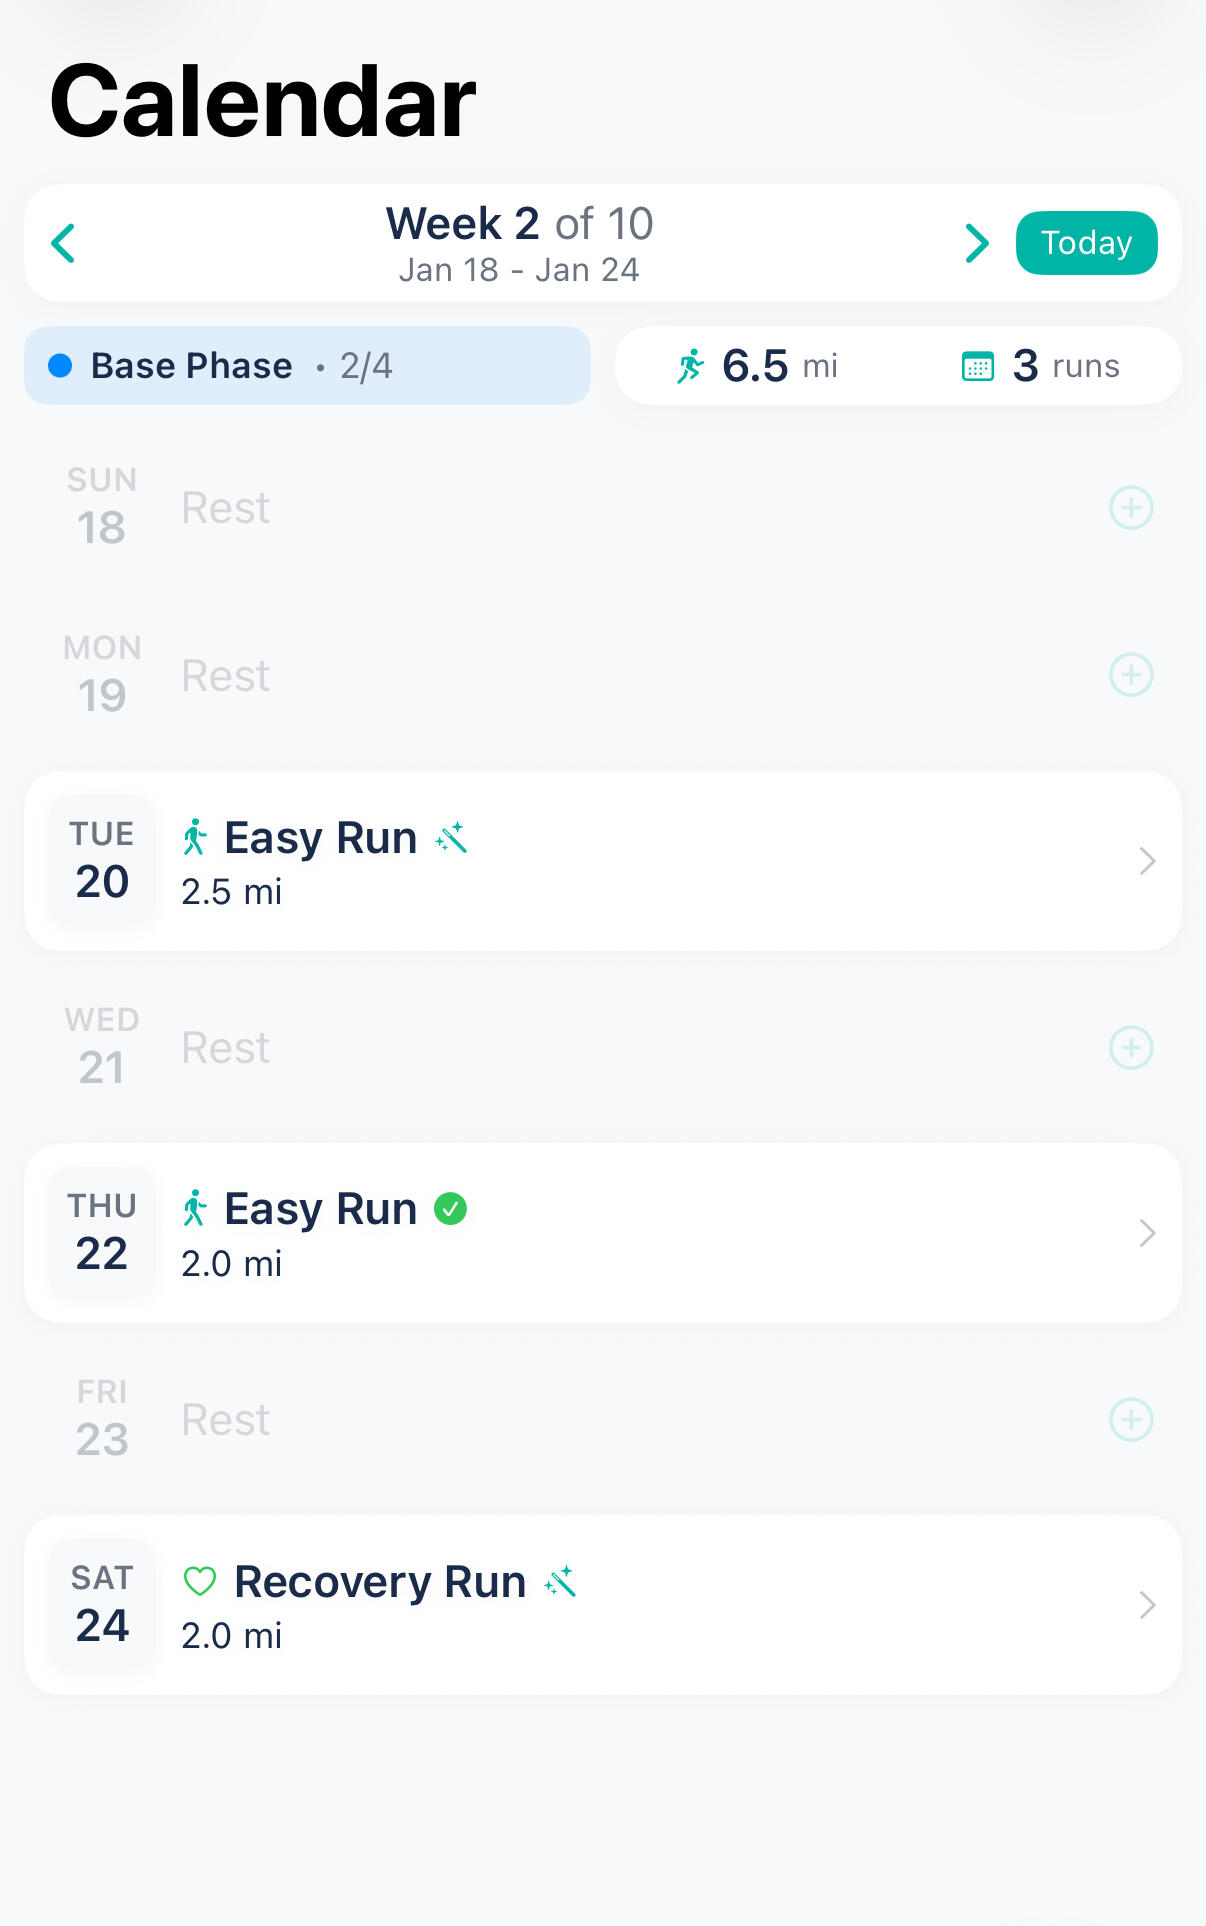Go to the previous week
This screenshot has height=1926, width=1206.
tap(64, 243)
